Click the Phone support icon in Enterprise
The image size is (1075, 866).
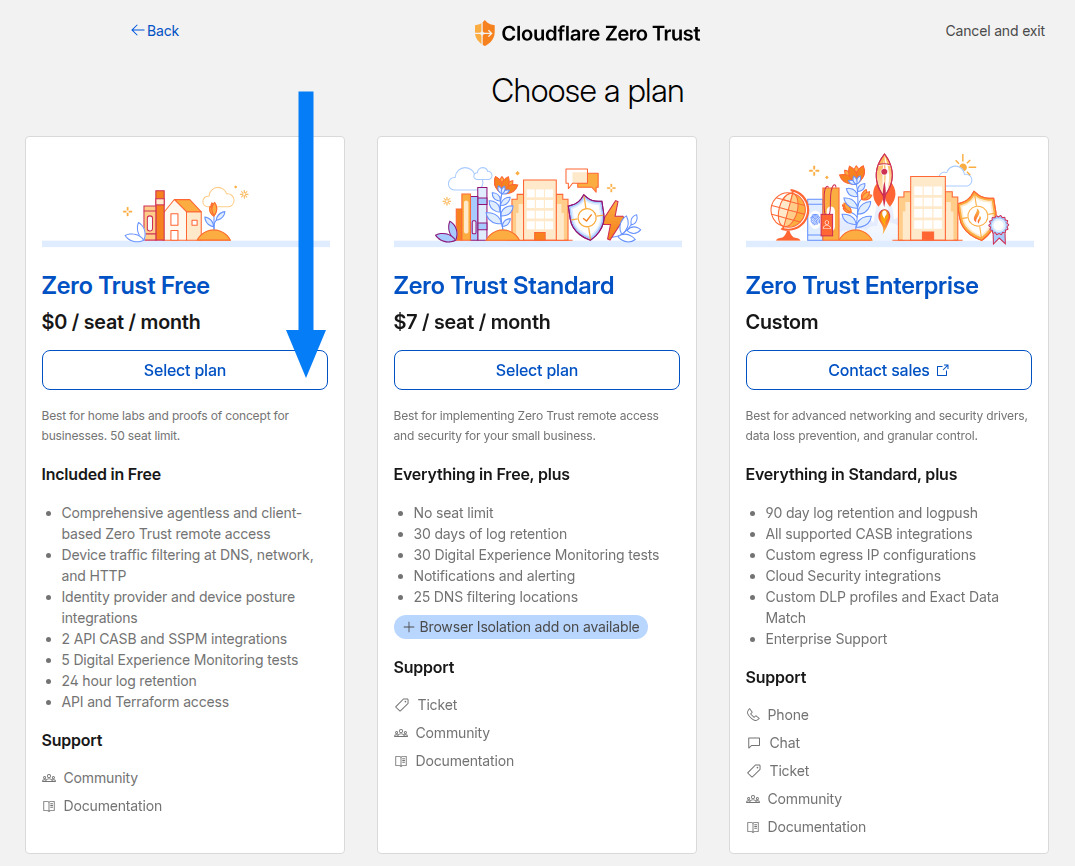click(753, 715)
